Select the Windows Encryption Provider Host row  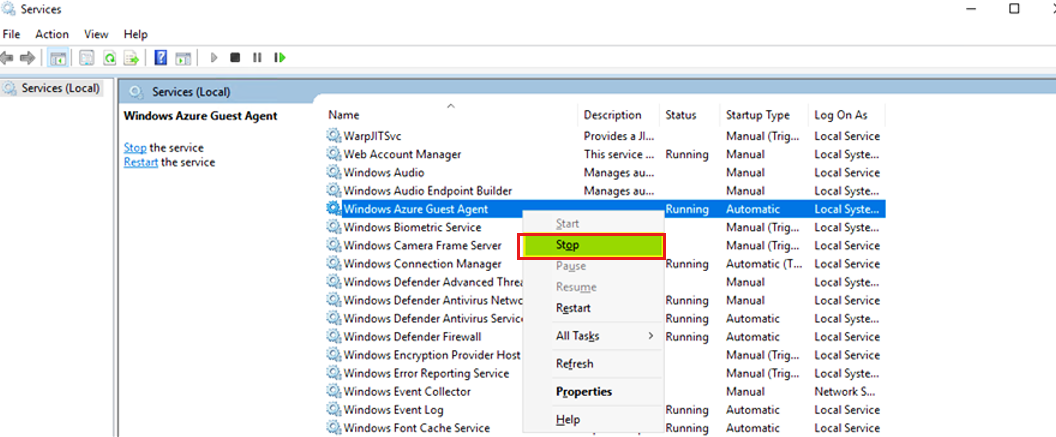(605, 355)
